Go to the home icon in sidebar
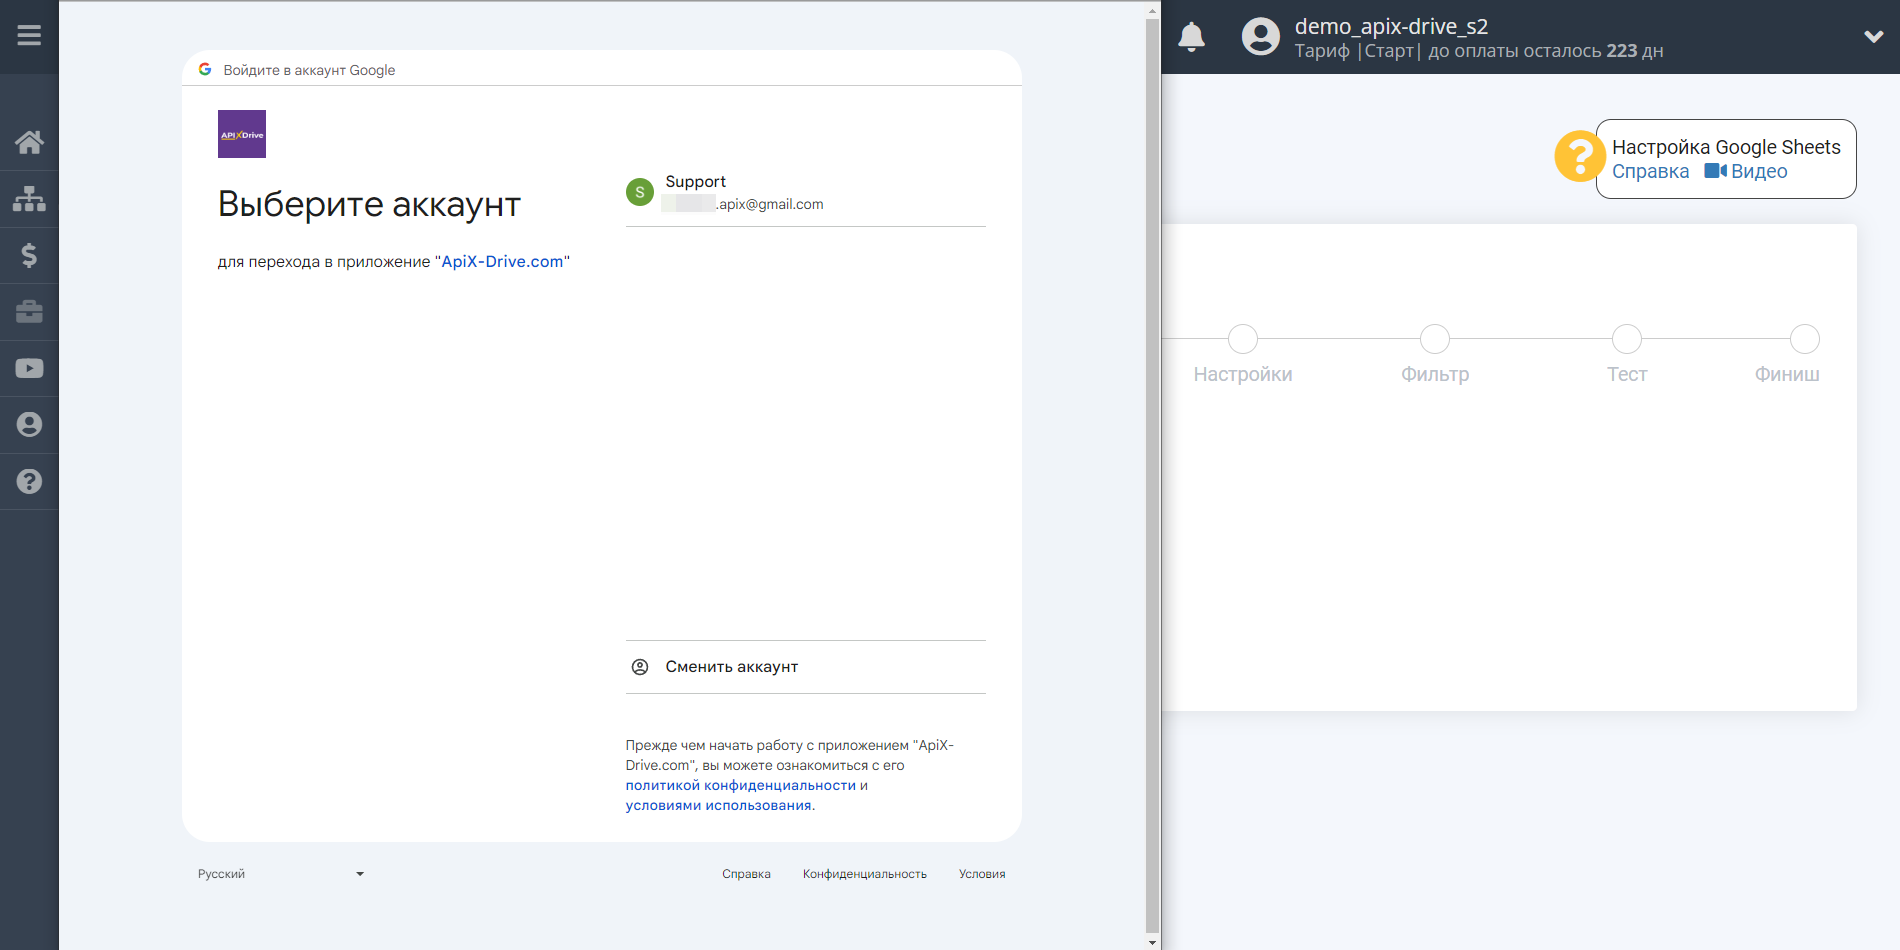The height and width of the screenshot is (950, 1900). (29, 142)
